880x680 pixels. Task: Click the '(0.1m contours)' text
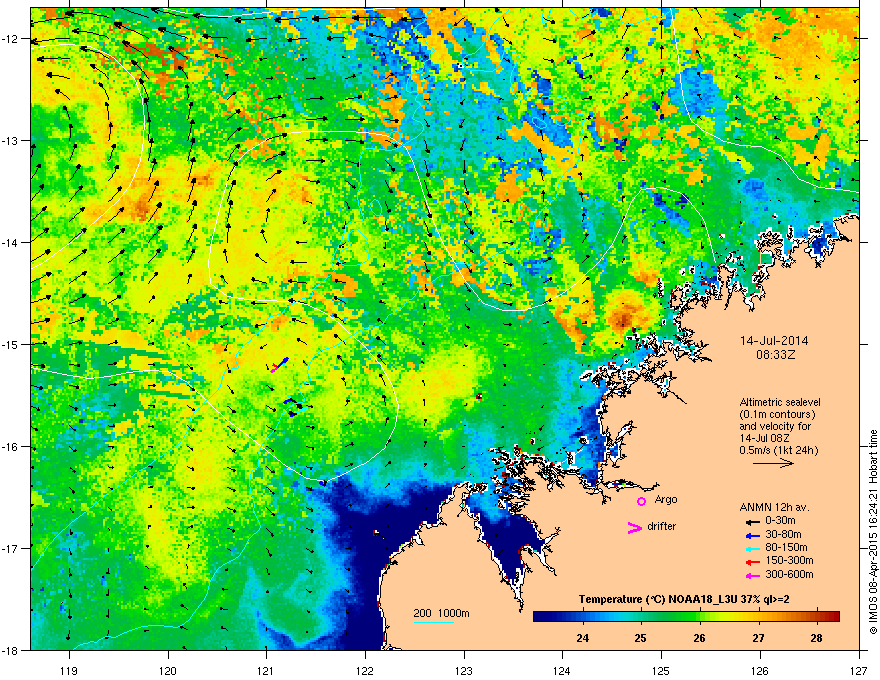click(x=777, y=415)
